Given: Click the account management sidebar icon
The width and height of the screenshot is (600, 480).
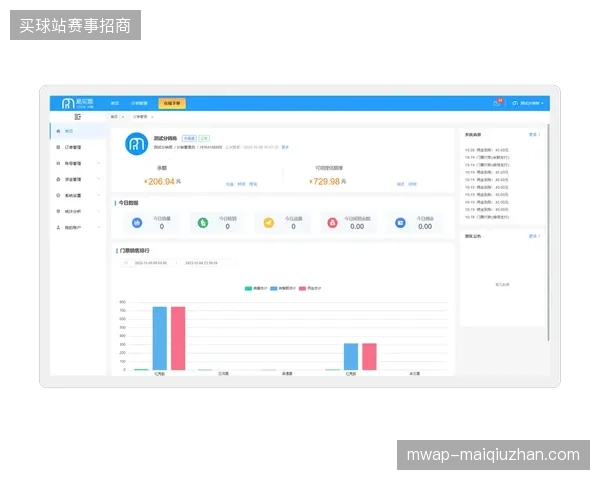Looking at the screenshot, I should click(x=58, y=163).
